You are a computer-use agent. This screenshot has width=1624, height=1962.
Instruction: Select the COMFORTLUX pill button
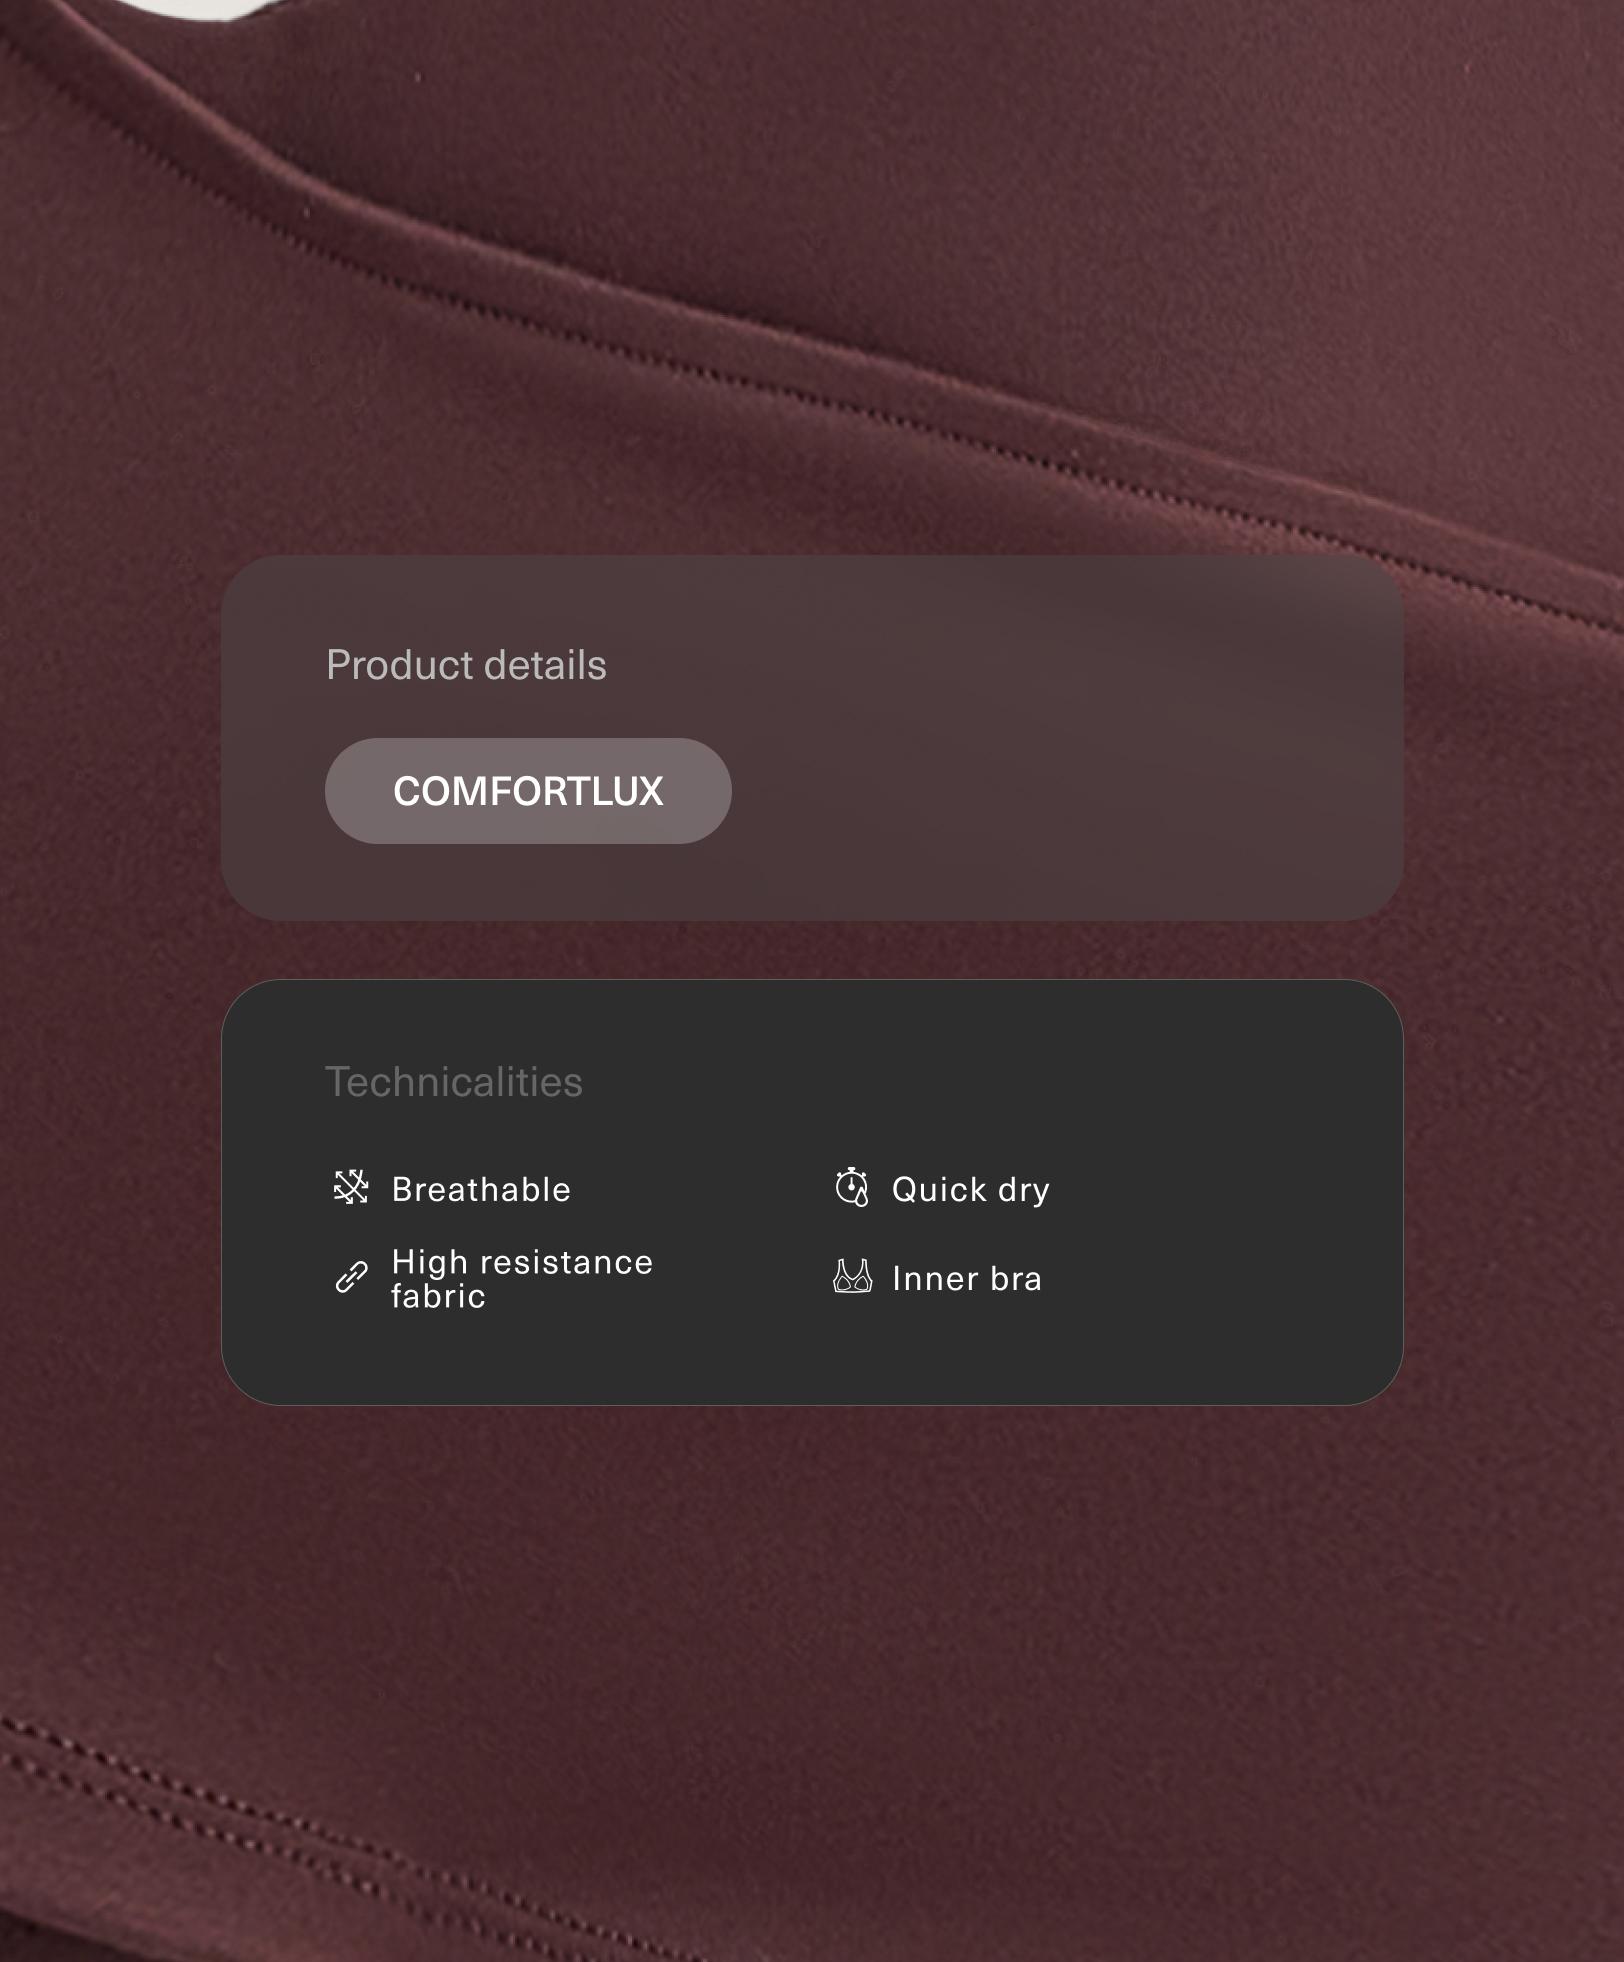[x=528, y=791]
